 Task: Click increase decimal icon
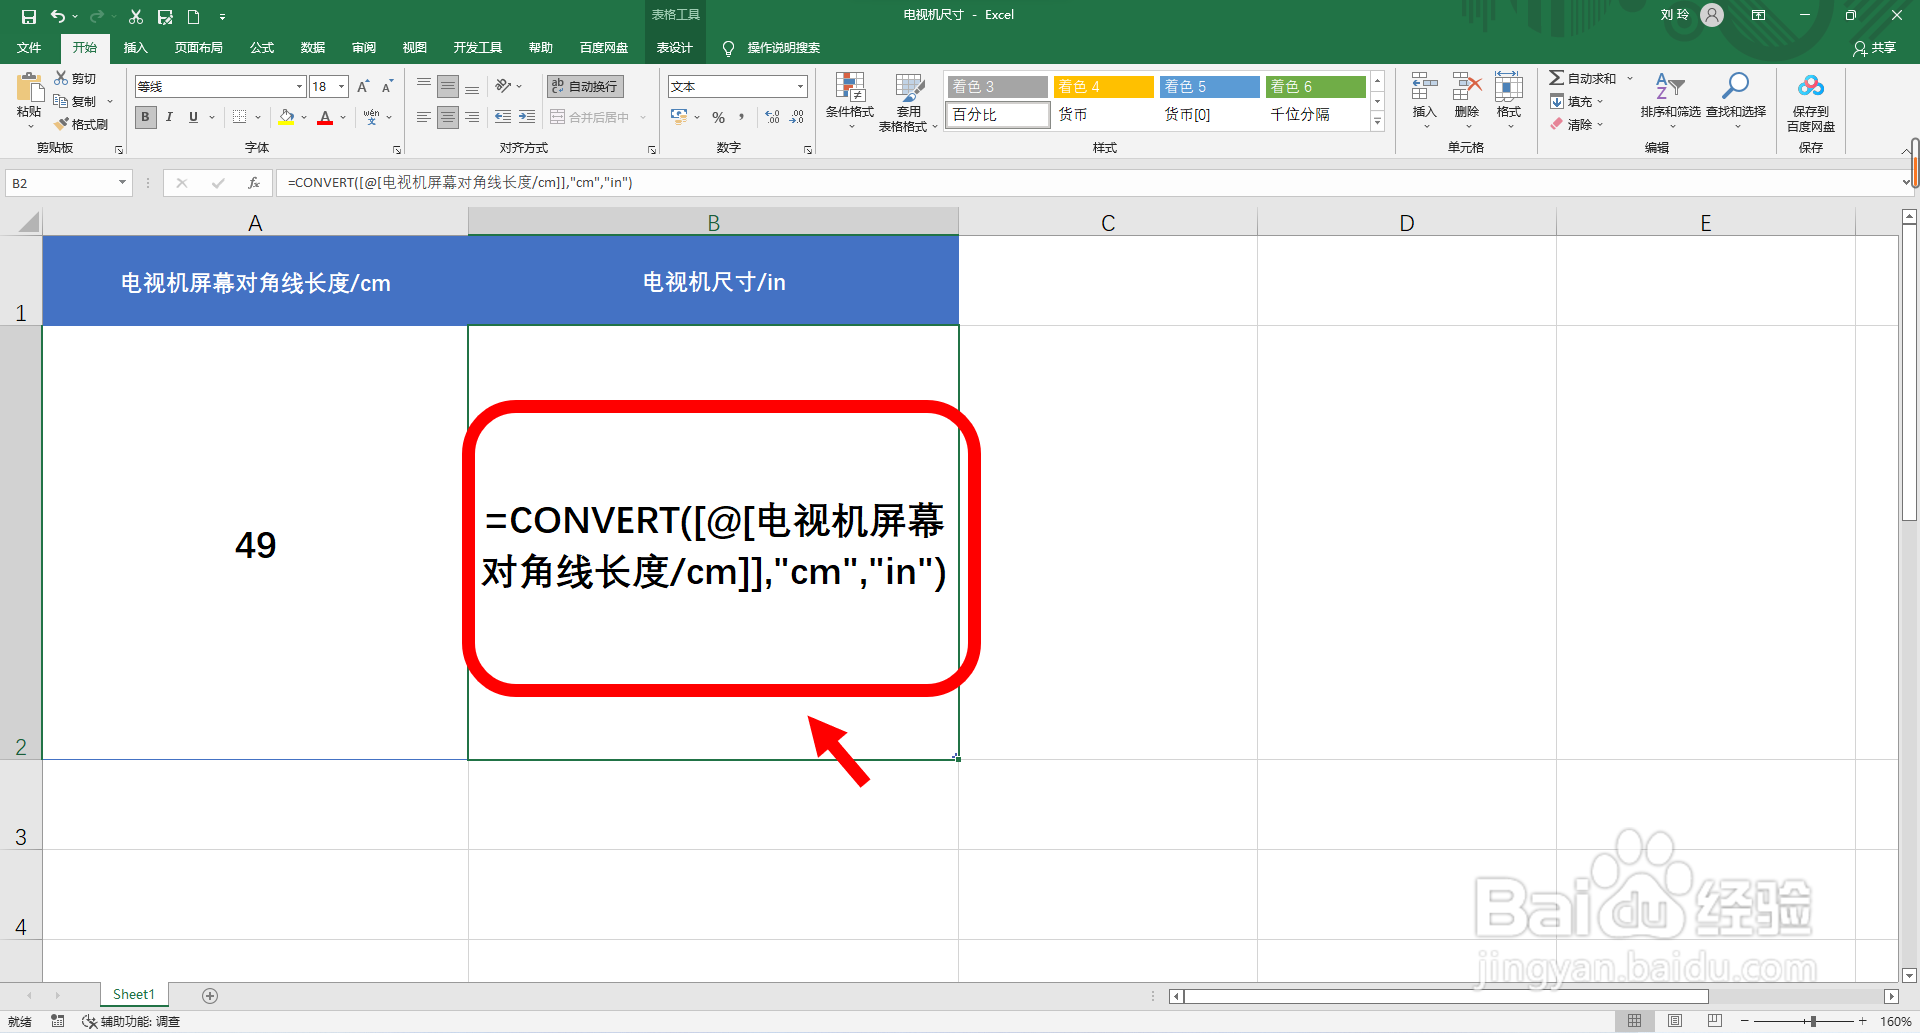773,117
